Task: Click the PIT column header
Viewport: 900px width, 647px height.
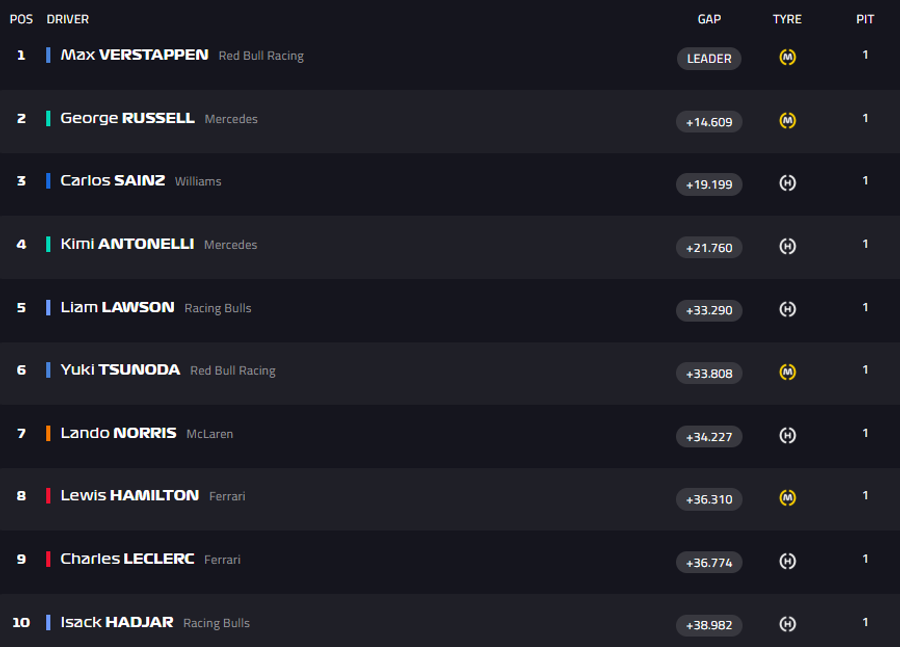Action: (865, 19)
